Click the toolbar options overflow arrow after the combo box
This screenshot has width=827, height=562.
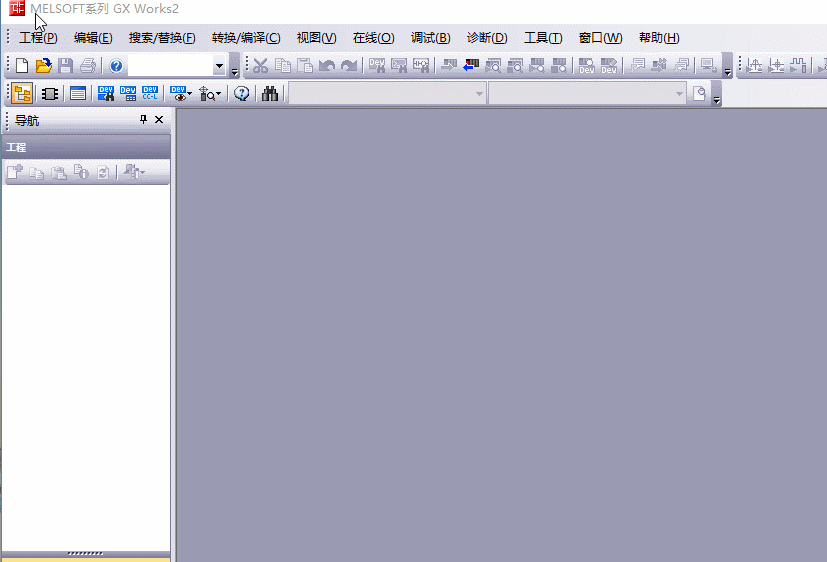(x=235, y=70)
